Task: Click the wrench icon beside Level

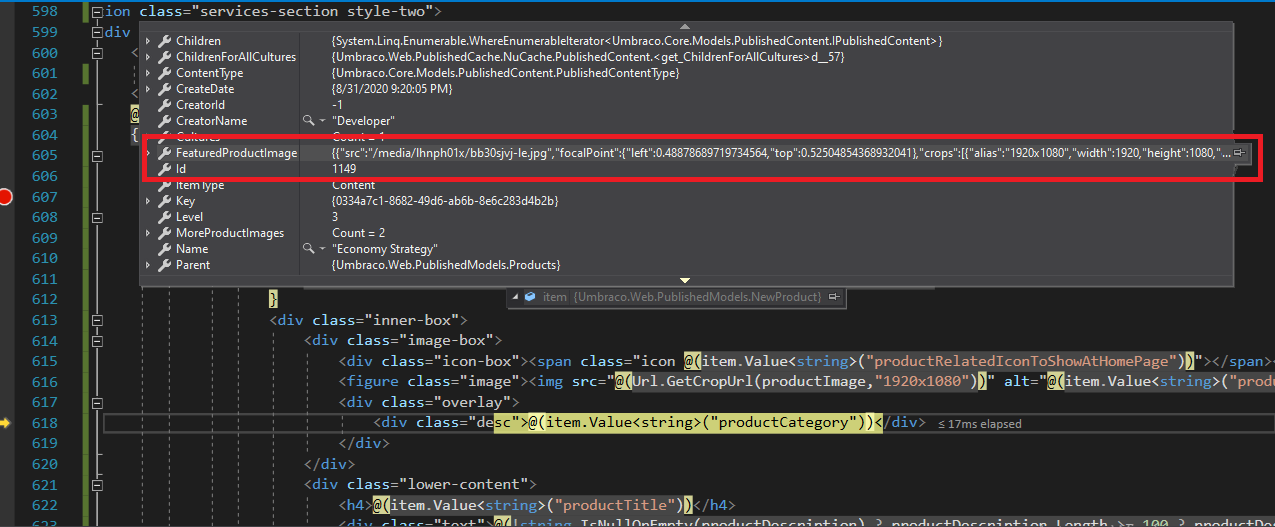Action: [164, 217]
